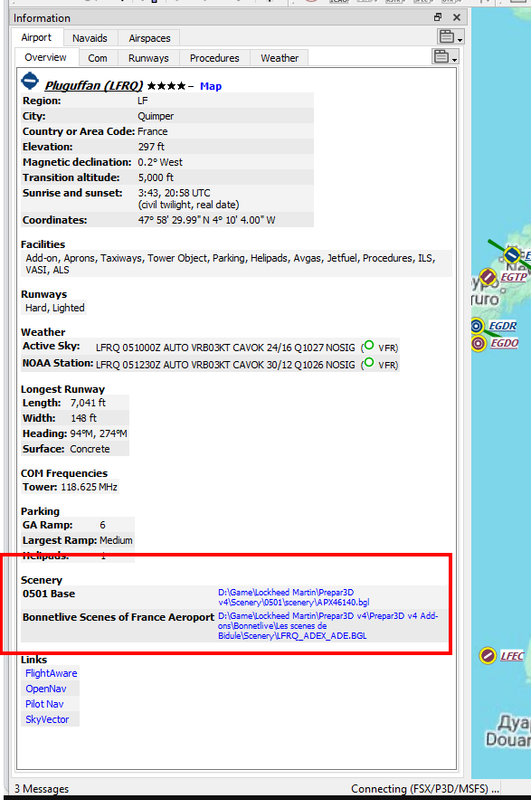The width and height of the screenshot is (531, 800).
Task: Click the Connecting (FSX/P3D/MSFS) status text
Action: point(425,789)
